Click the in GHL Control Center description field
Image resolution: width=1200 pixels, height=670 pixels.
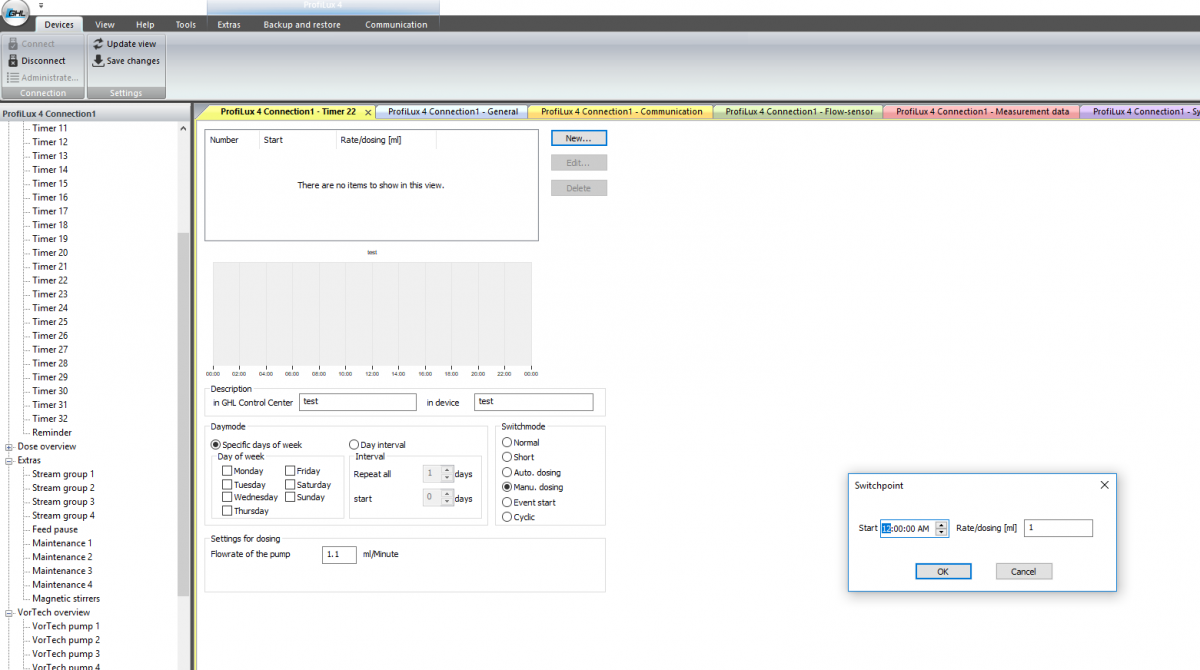[x=357, y=402]
